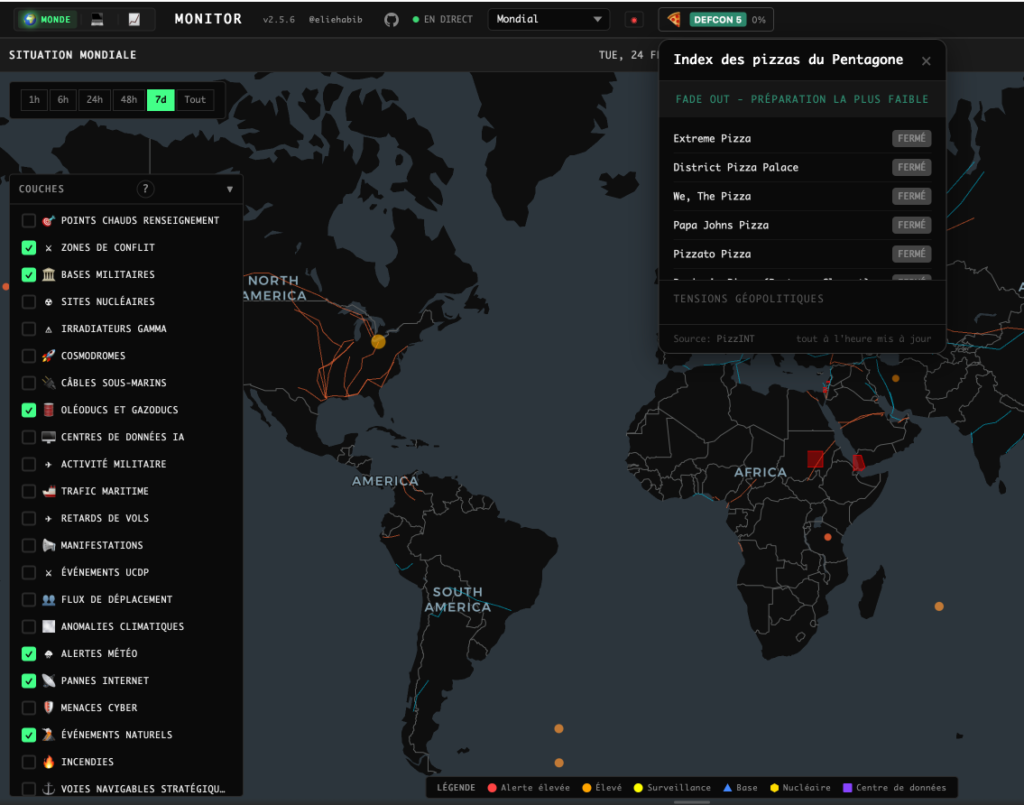Switch to the computer view icon
The image size is (1024, 805).
tap(97, 19)
